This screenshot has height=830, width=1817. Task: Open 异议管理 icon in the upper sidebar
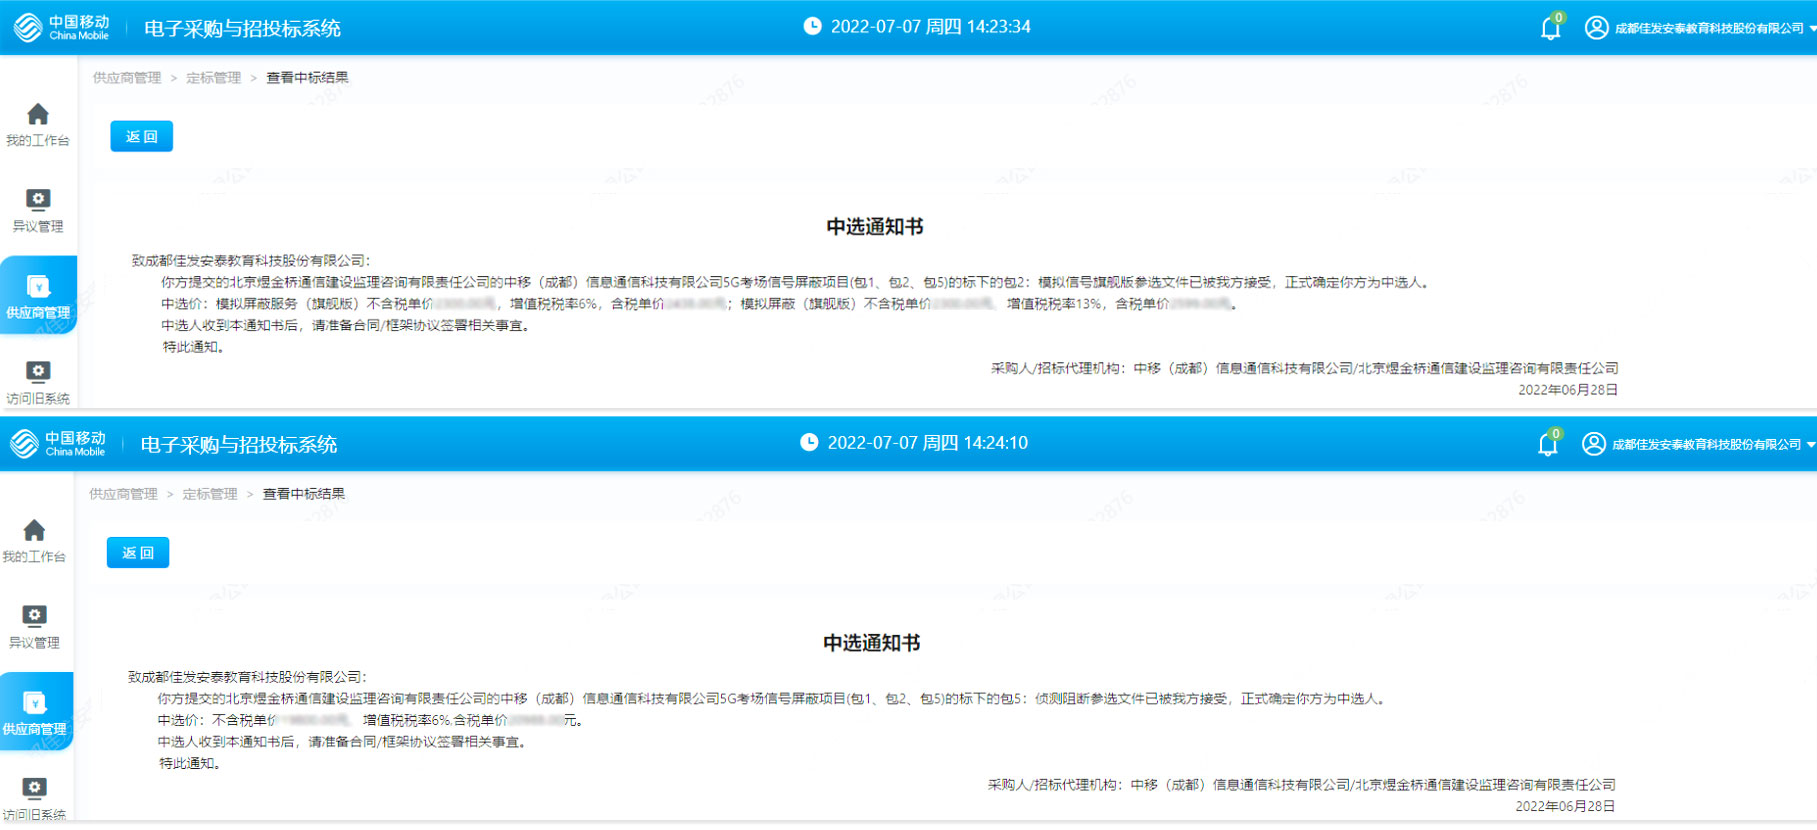click(38, 200)
